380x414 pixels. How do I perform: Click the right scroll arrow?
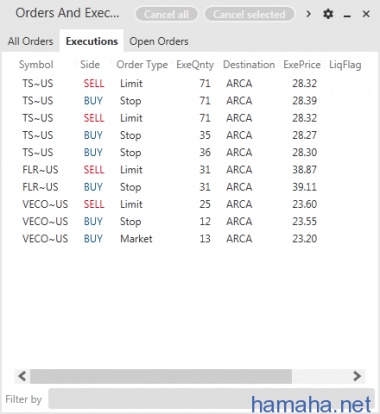pos(357,376)
